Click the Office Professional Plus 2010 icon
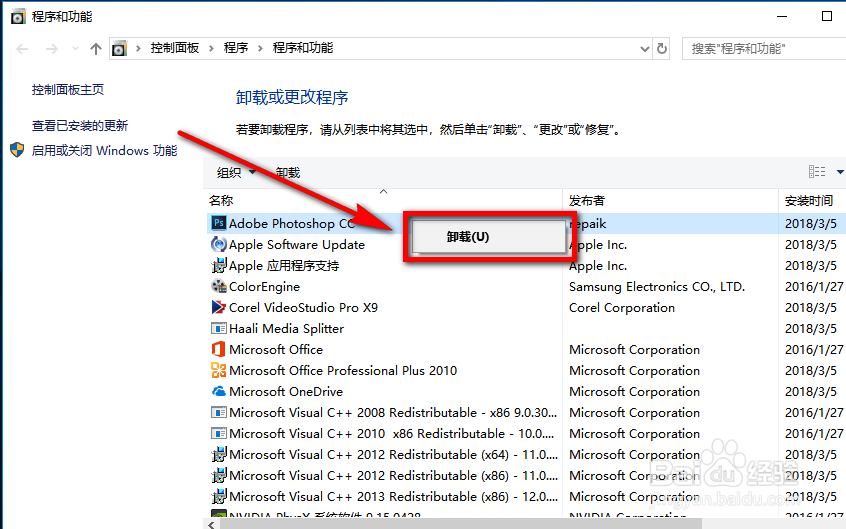846x529 pixels. click(x=219, y=370)
